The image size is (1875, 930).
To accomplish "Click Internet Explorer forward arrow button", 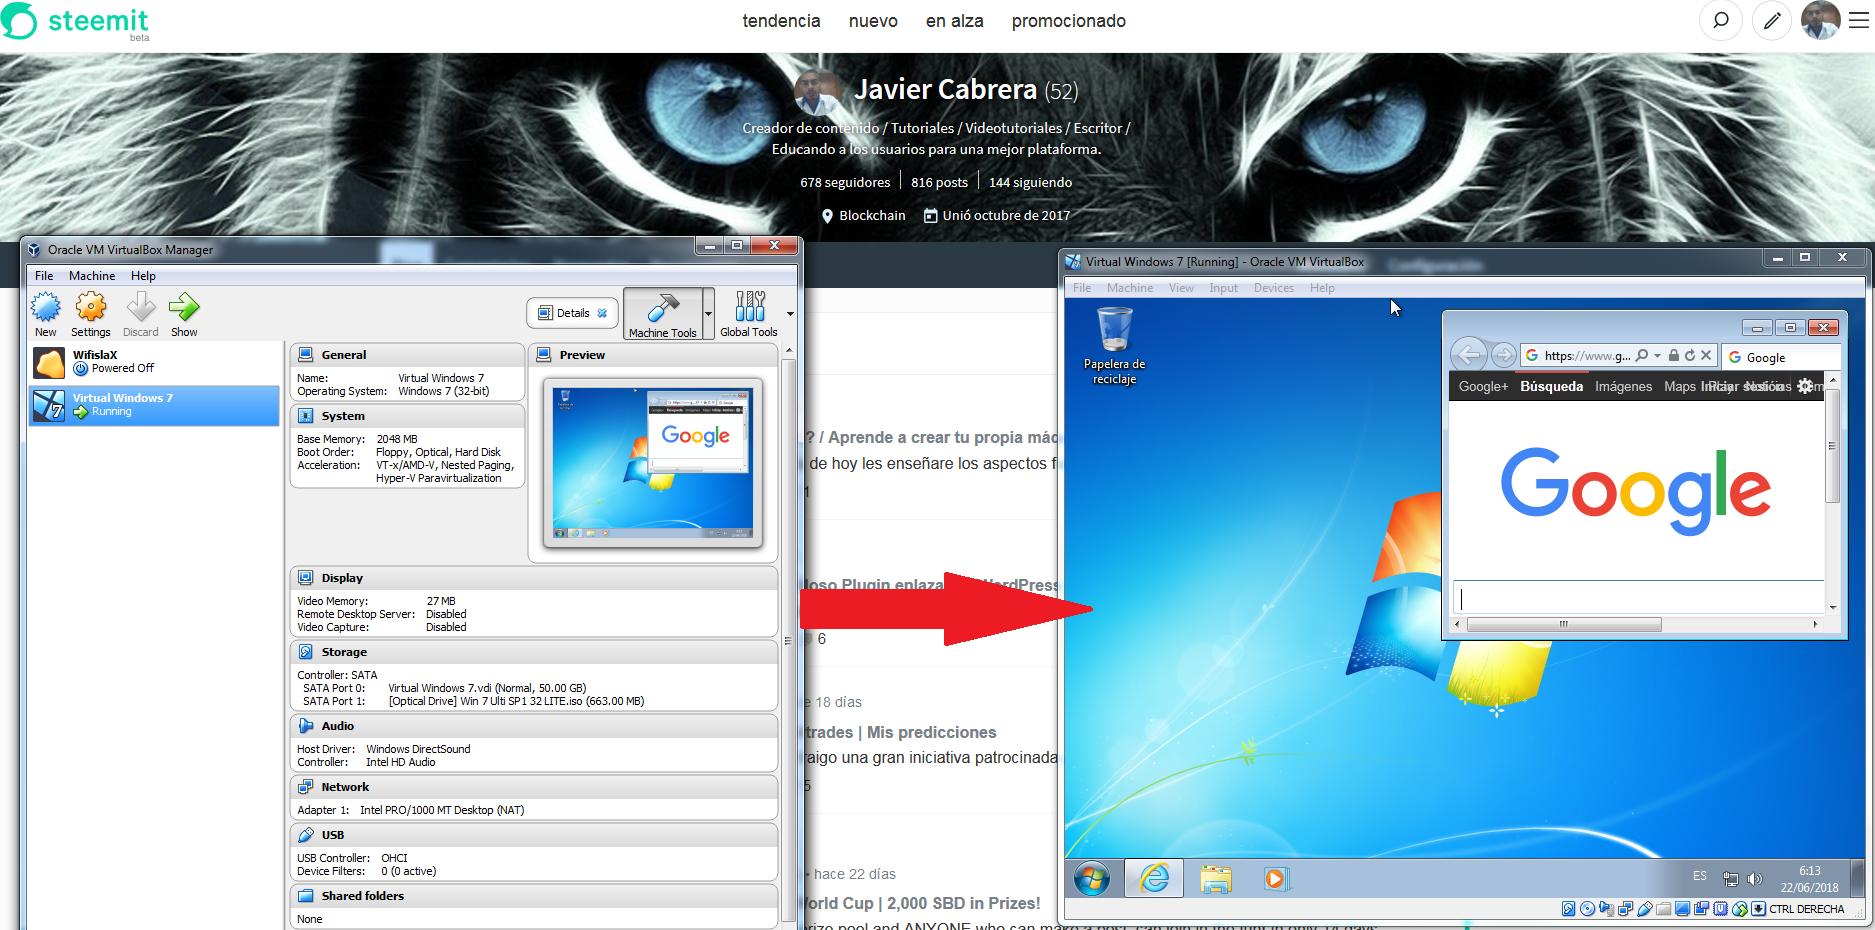I will coord(1503,355).
